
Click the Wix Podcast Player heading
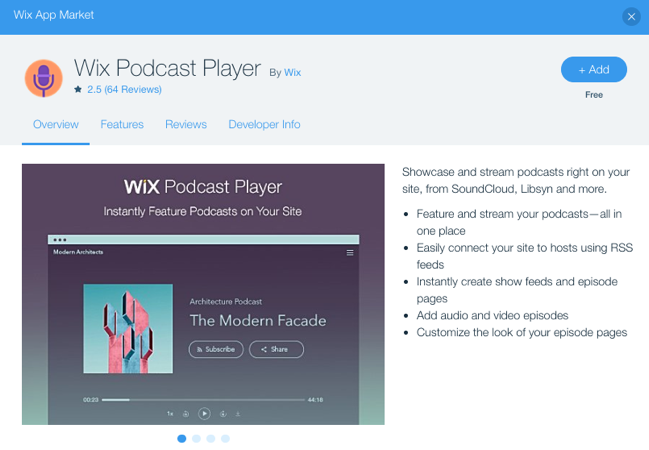(x=168, y=68)
